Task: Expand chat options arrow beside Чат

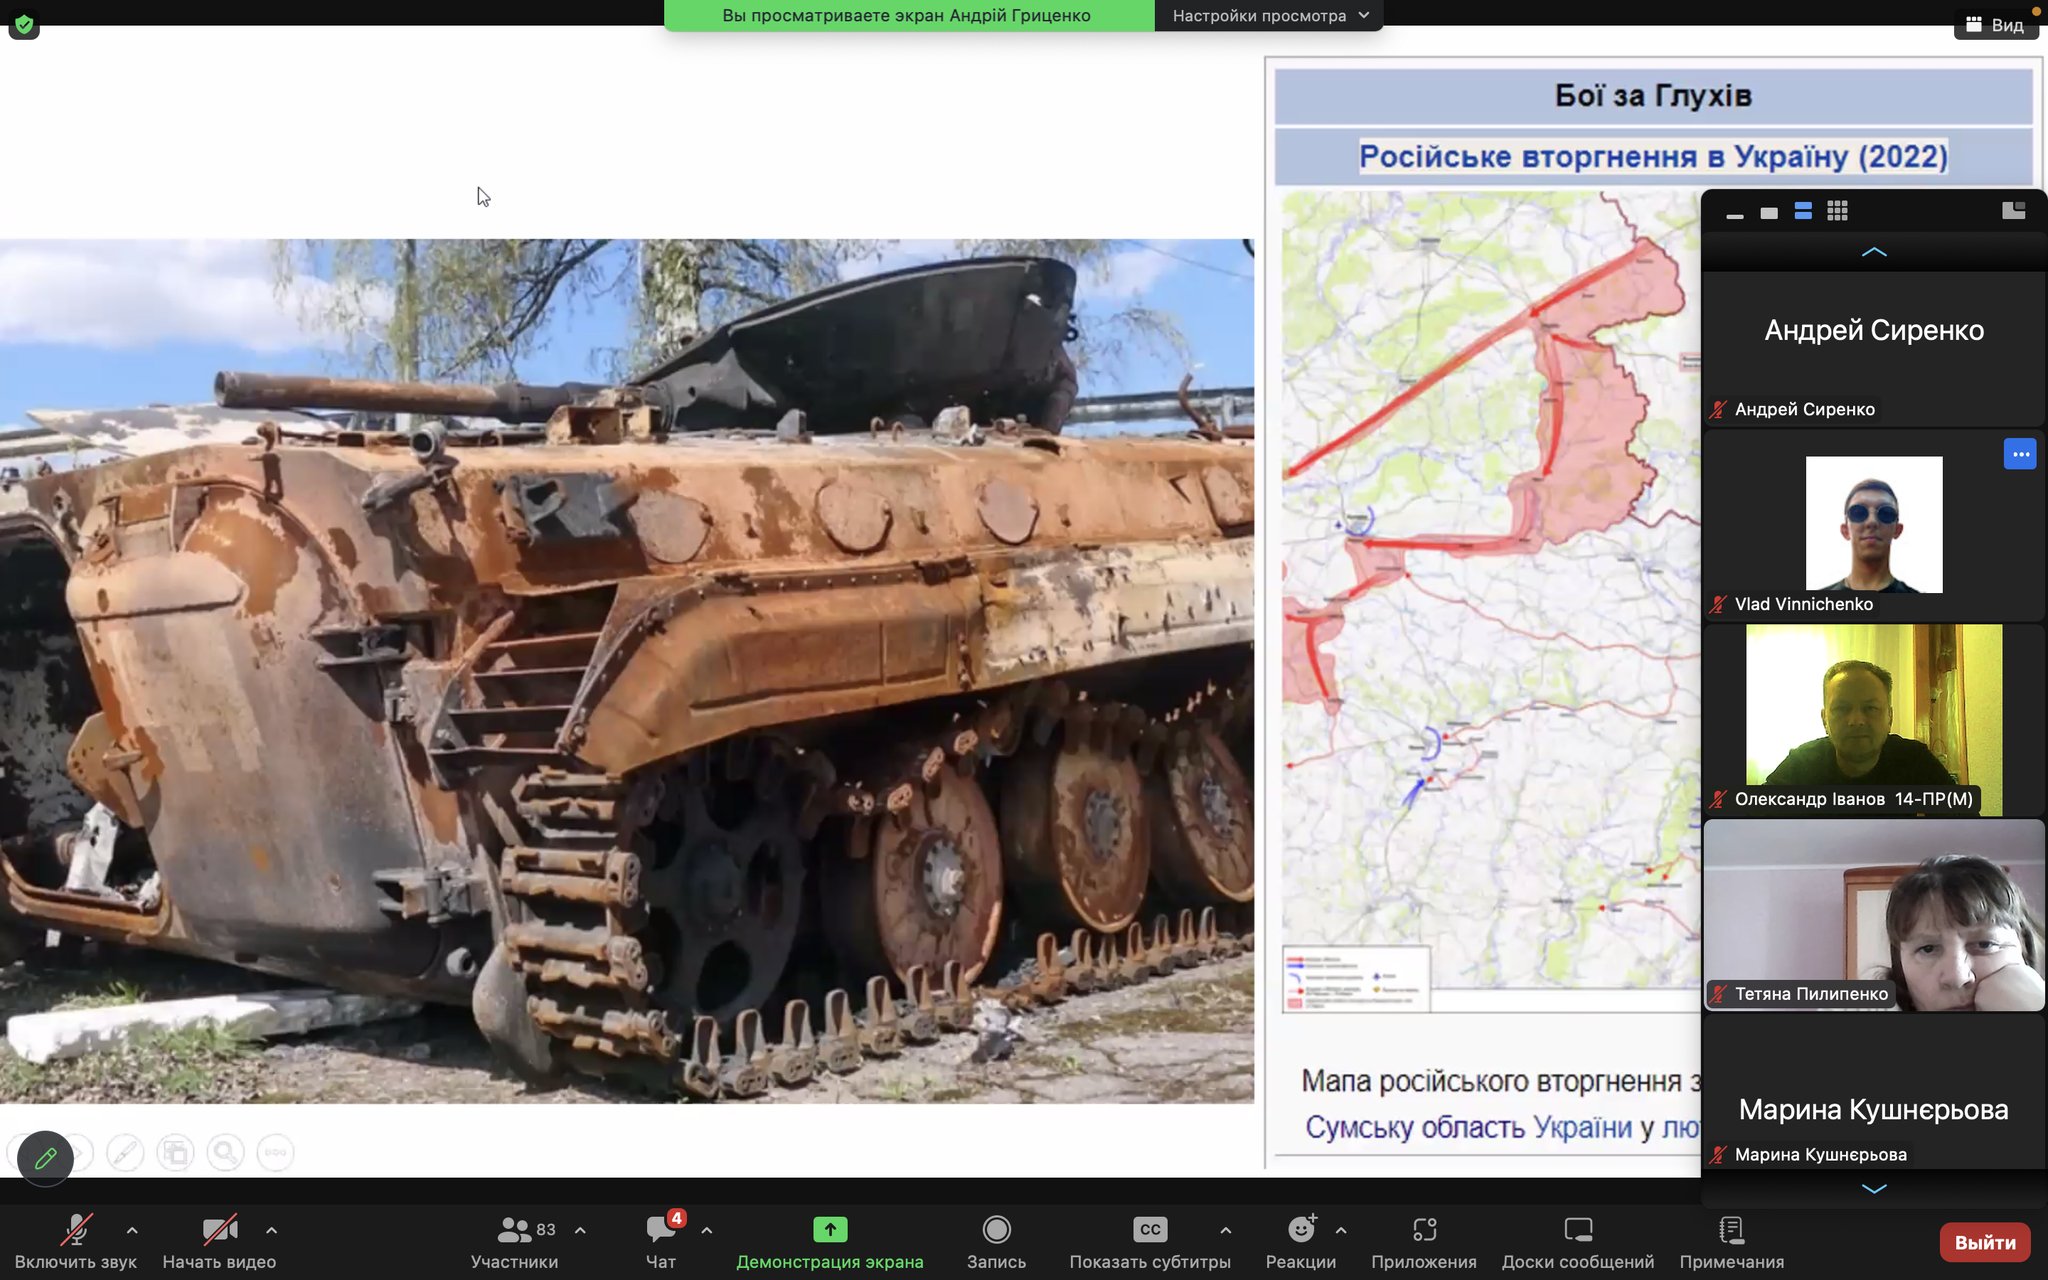Action: (x=707, y=1231)
